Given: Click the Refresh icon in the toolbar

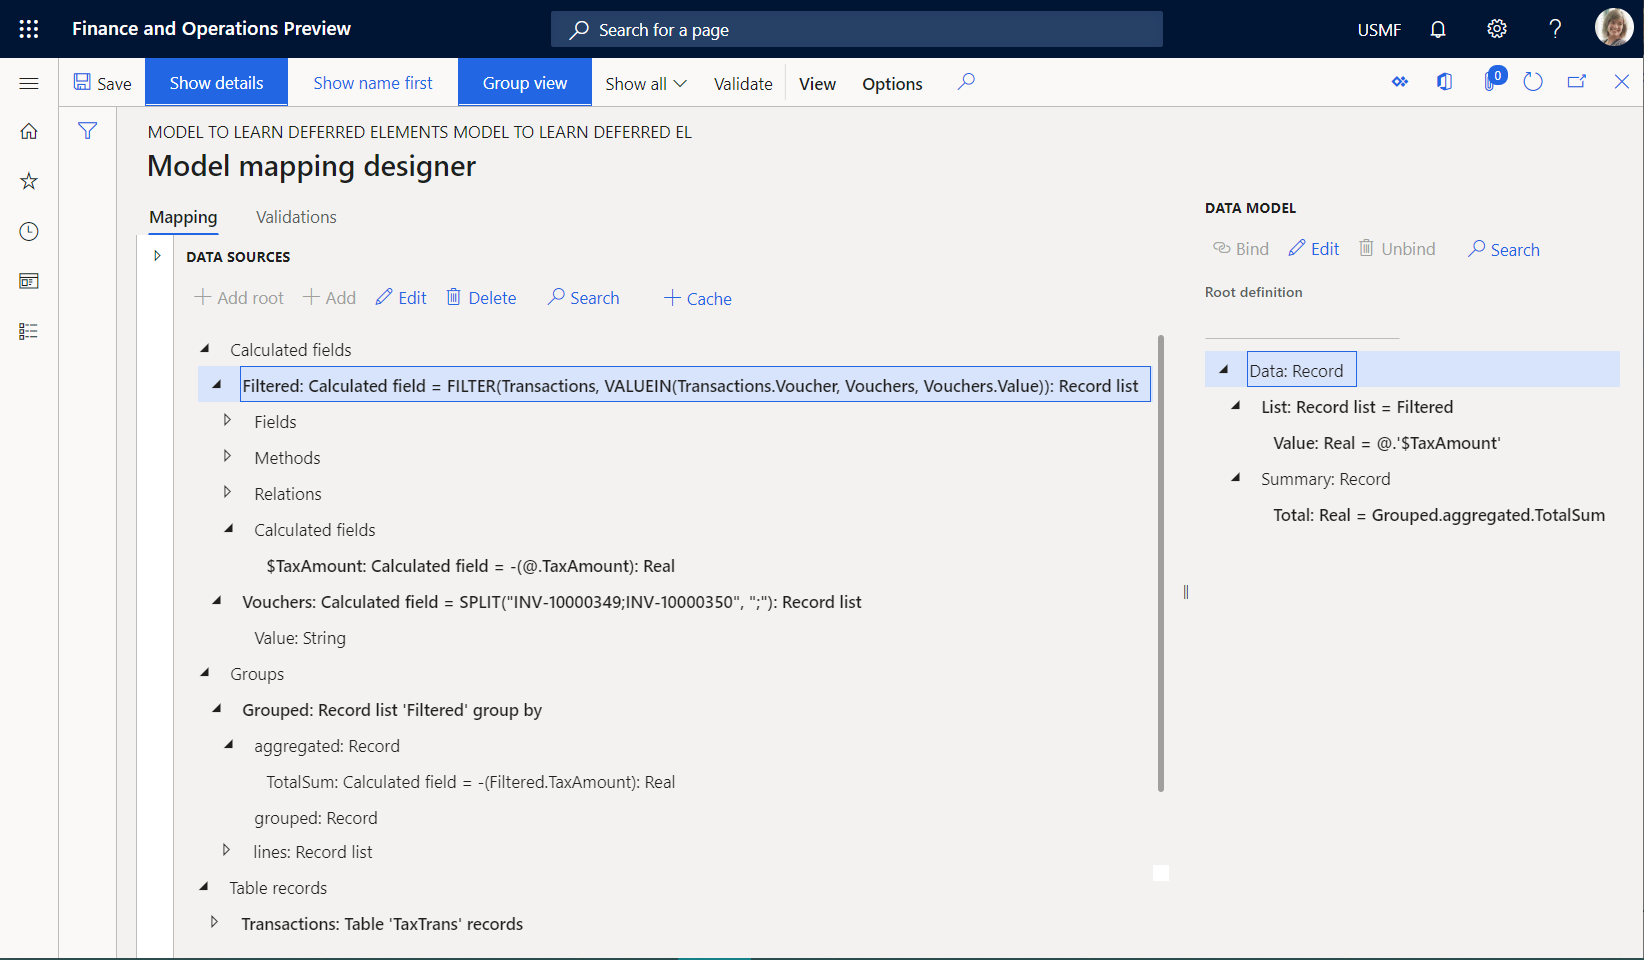Looking at the screenshot, I should tap(1533, 81).
